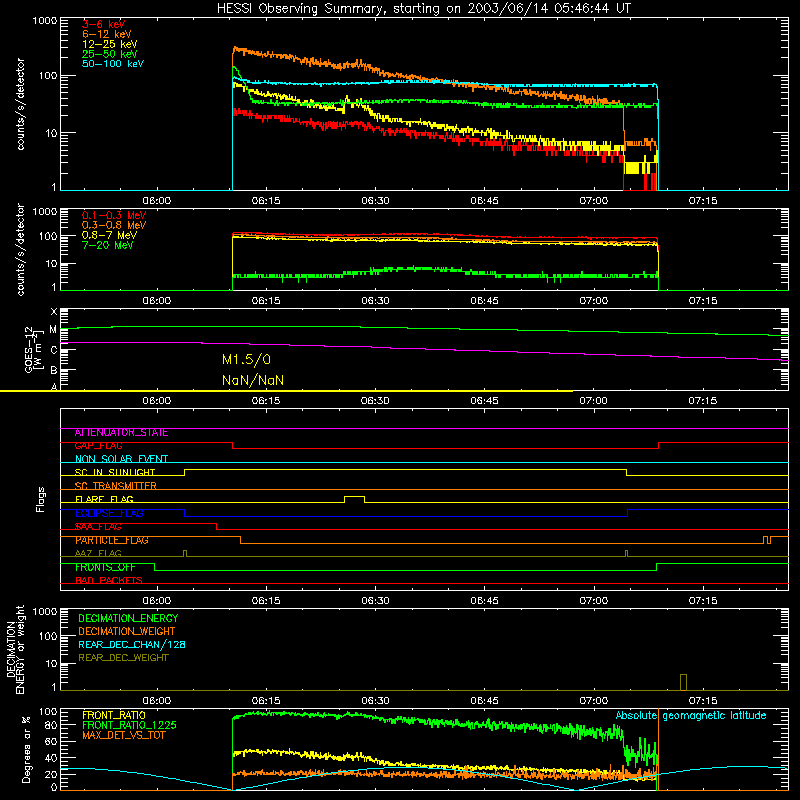The image size is (800, 800).
Task: Select the BAD_PACKETS flag label
Action: (109, 581)
